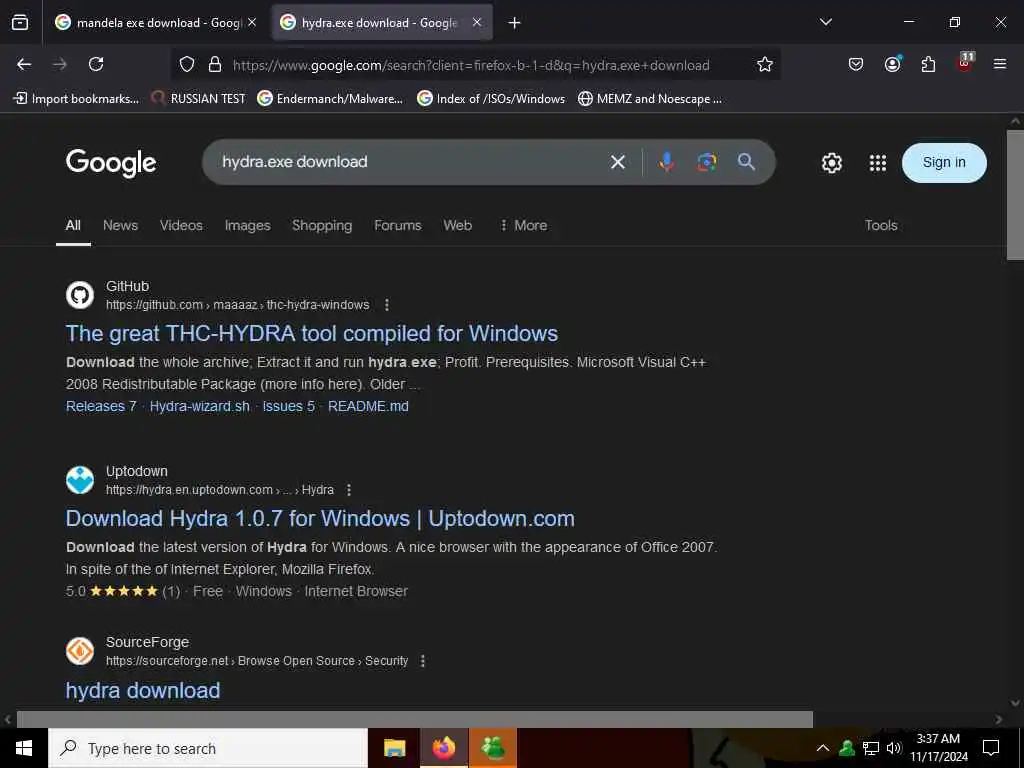
Task: Click the Sign in button
Action: click(944, 163)
